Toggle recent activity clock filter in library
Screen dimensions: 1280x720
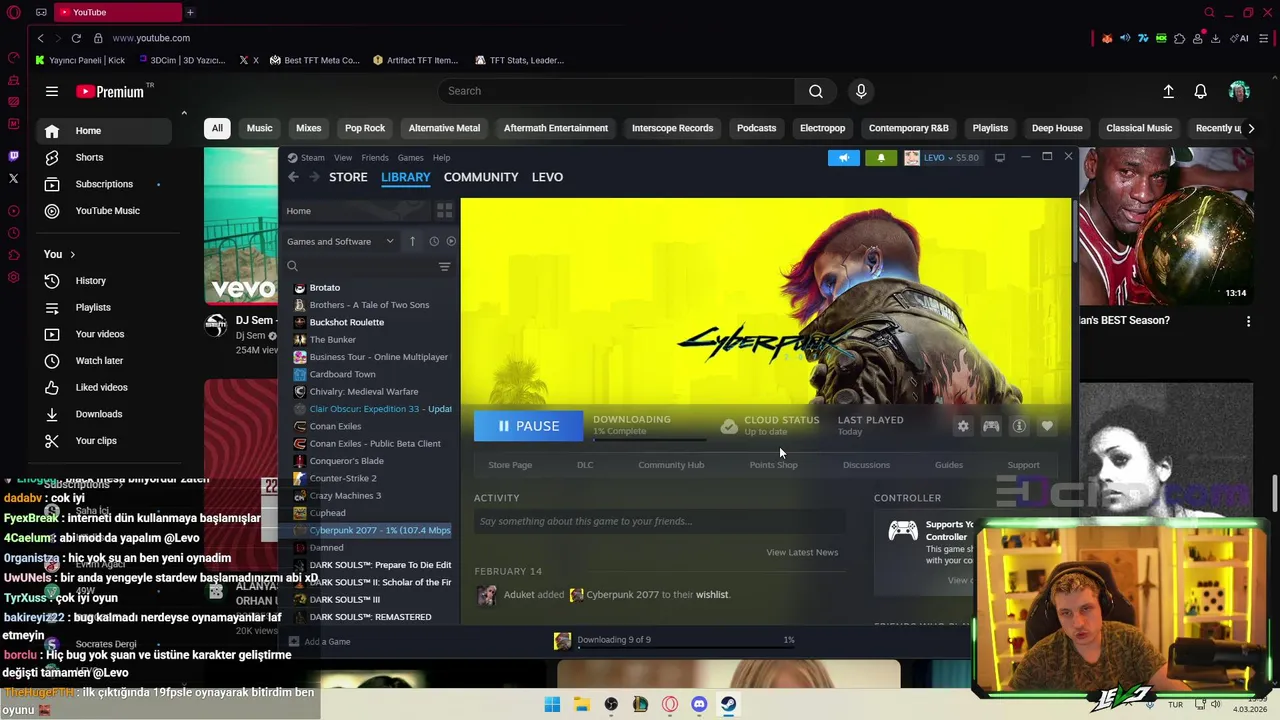pyautogui.click(x=434, y=241)
